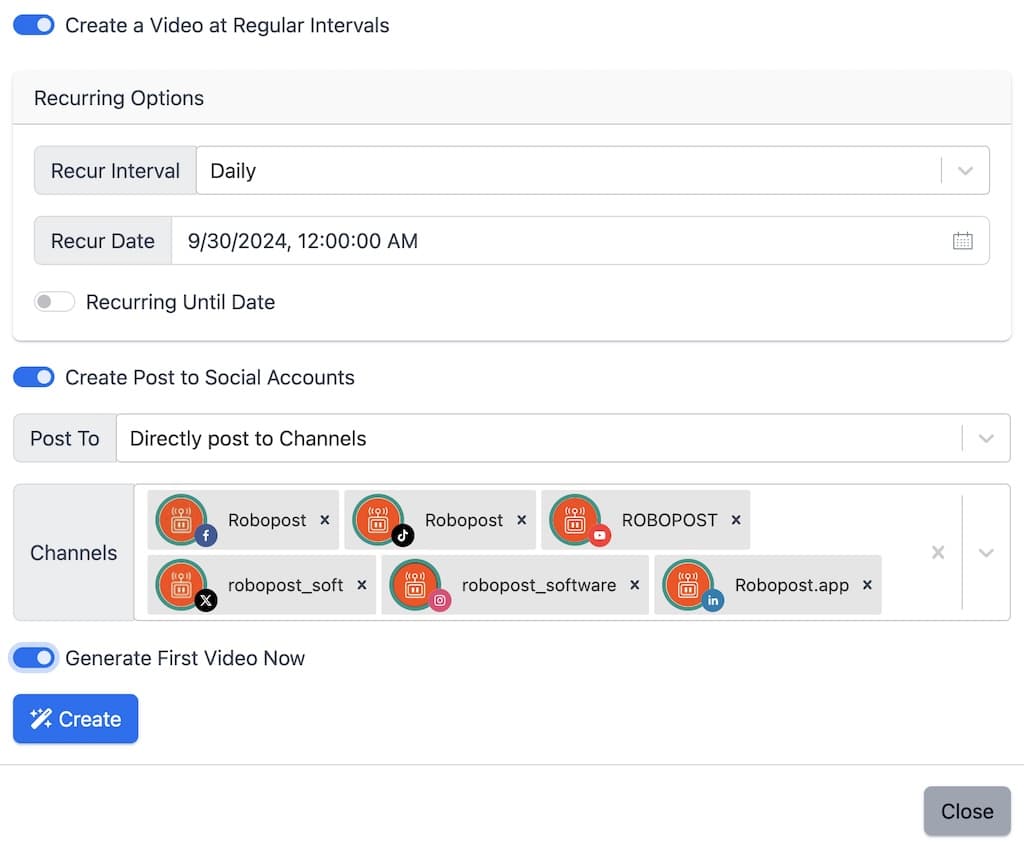This screenshot has height=846, width=1024.
Task: Click the Channels label
Action: pos(74,553)
